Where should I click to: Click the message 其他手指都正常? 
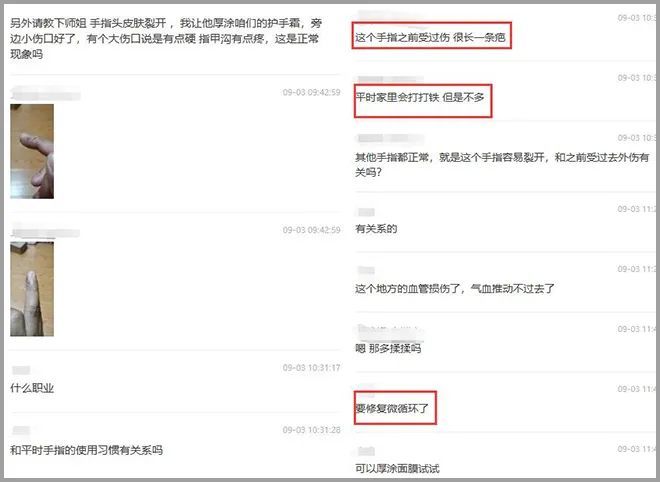click(x=502, y=165)
